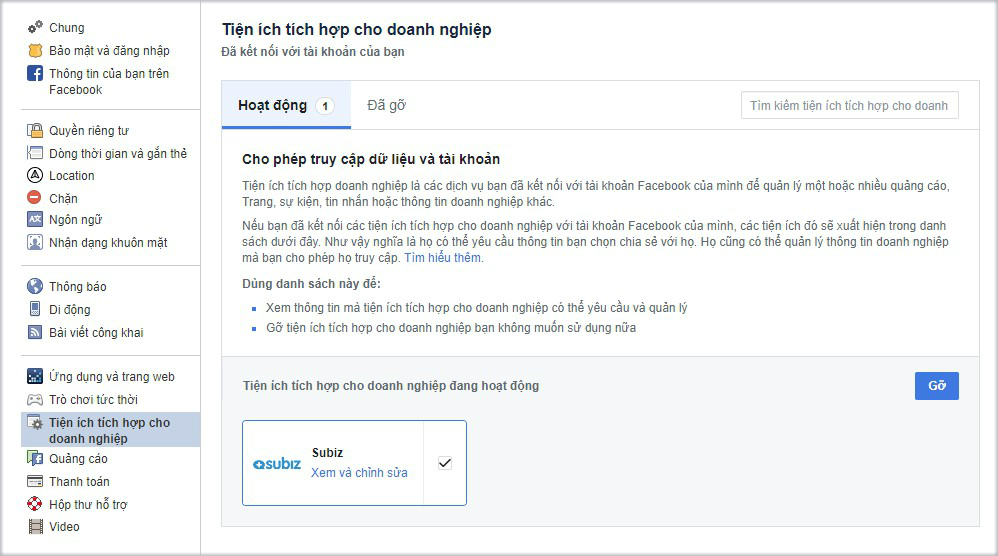Select Tiện ích tích hợp cho doanh nghiệp

109,430
